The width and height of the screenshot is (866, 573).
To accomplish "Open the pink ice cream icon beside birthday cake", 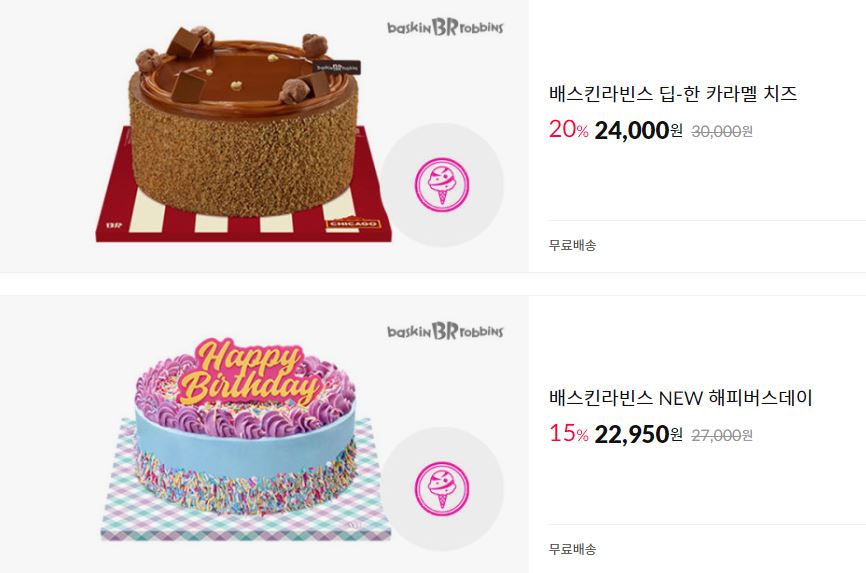I will [x=442, y=488].
